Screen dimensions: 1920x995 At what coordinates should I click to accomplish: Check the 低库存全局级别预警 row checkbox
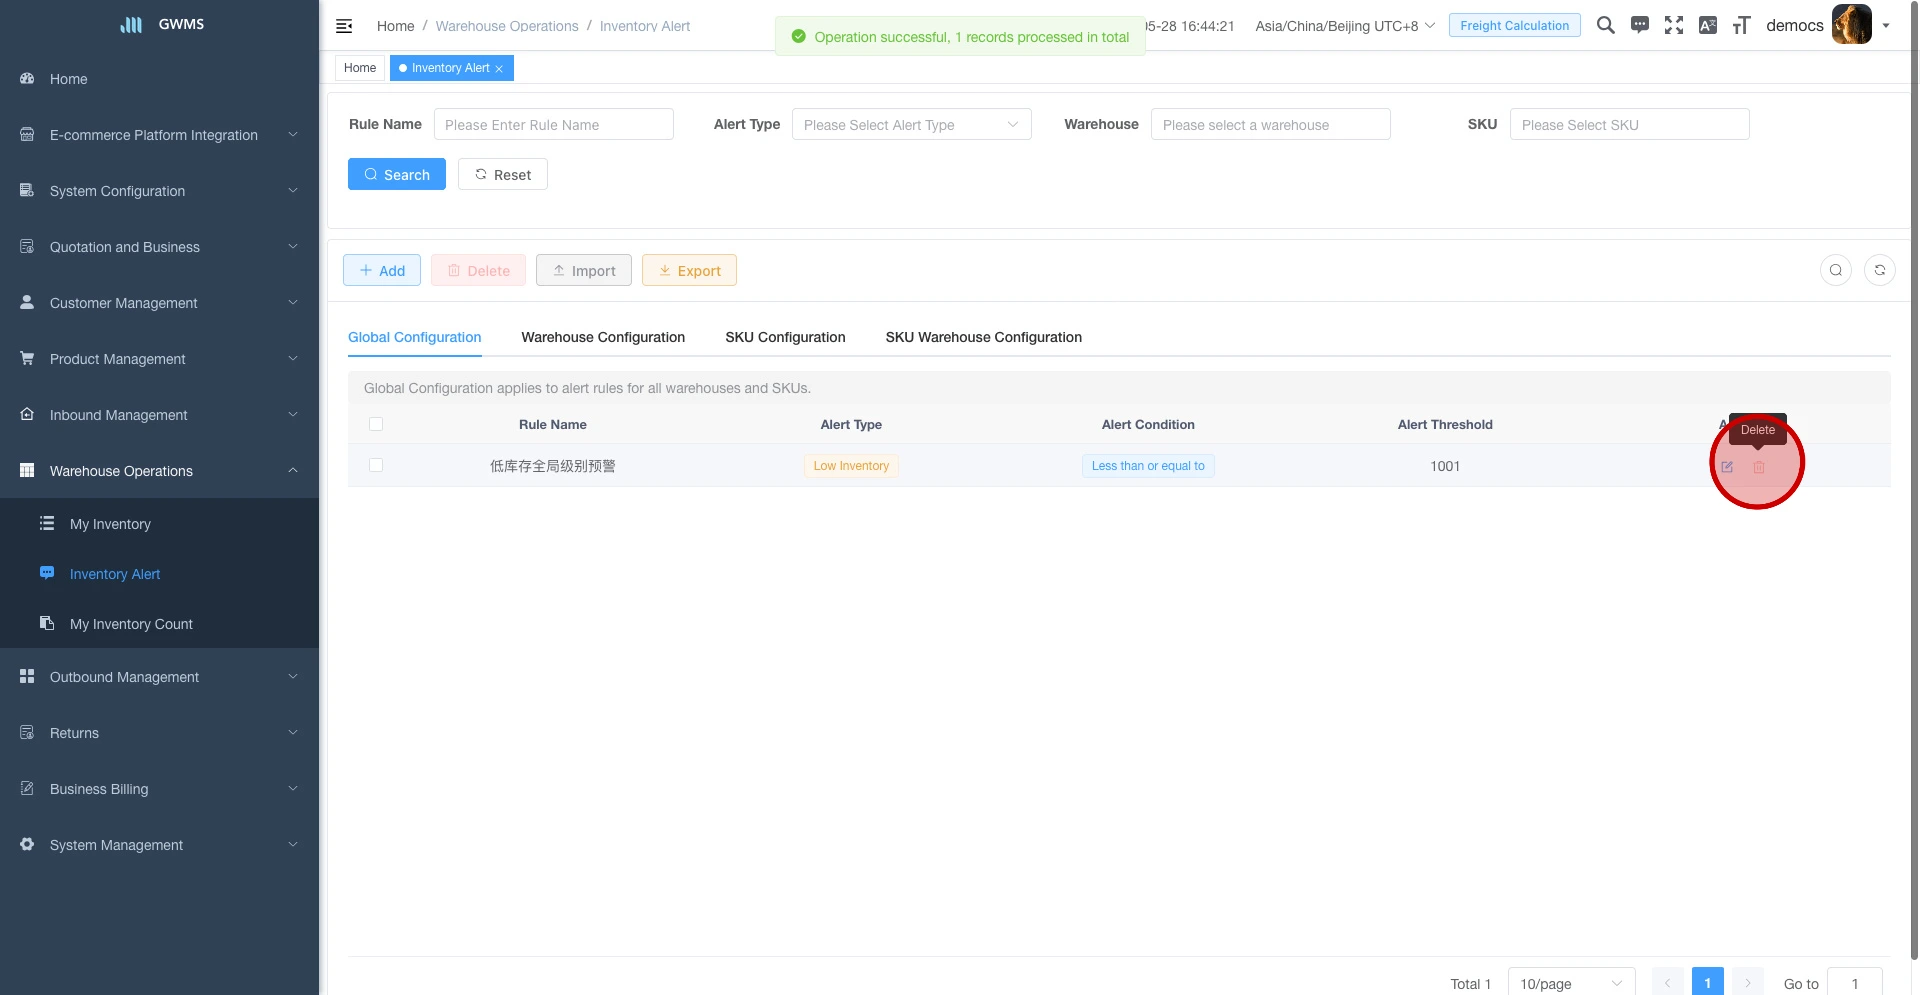click(x=376, y=465)
